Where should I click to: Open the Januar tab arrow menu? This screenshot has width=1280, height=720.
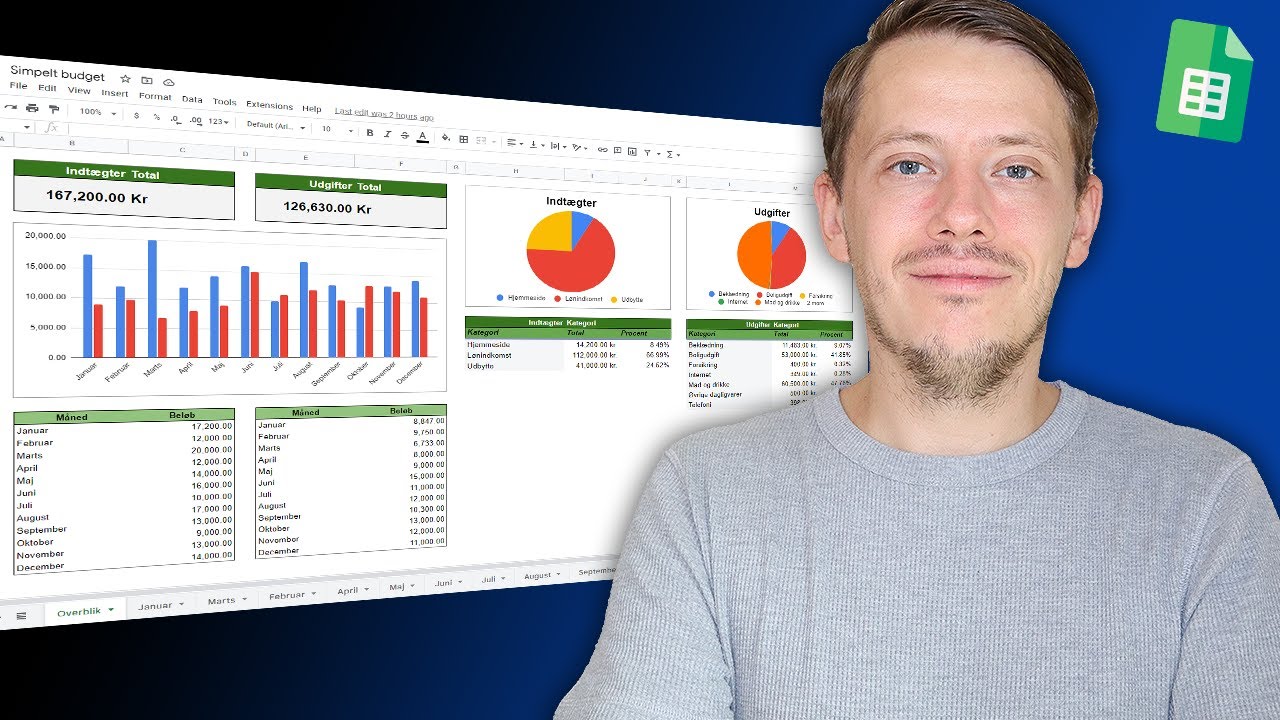point(181,605)
